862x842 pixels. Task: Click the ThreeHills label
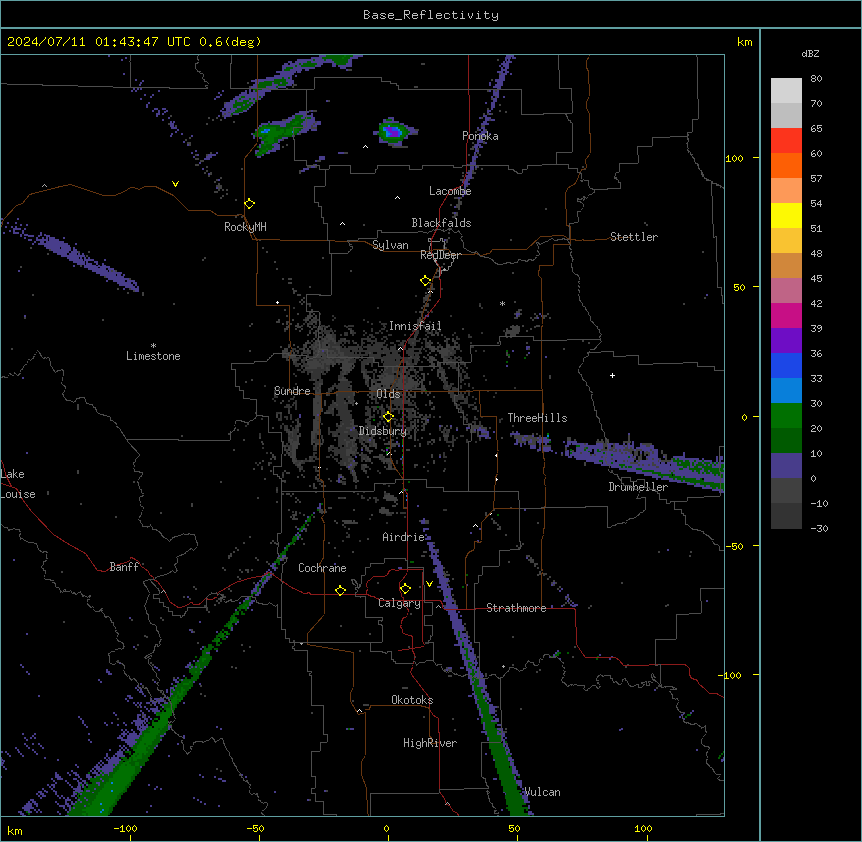(x=537, y=418)
